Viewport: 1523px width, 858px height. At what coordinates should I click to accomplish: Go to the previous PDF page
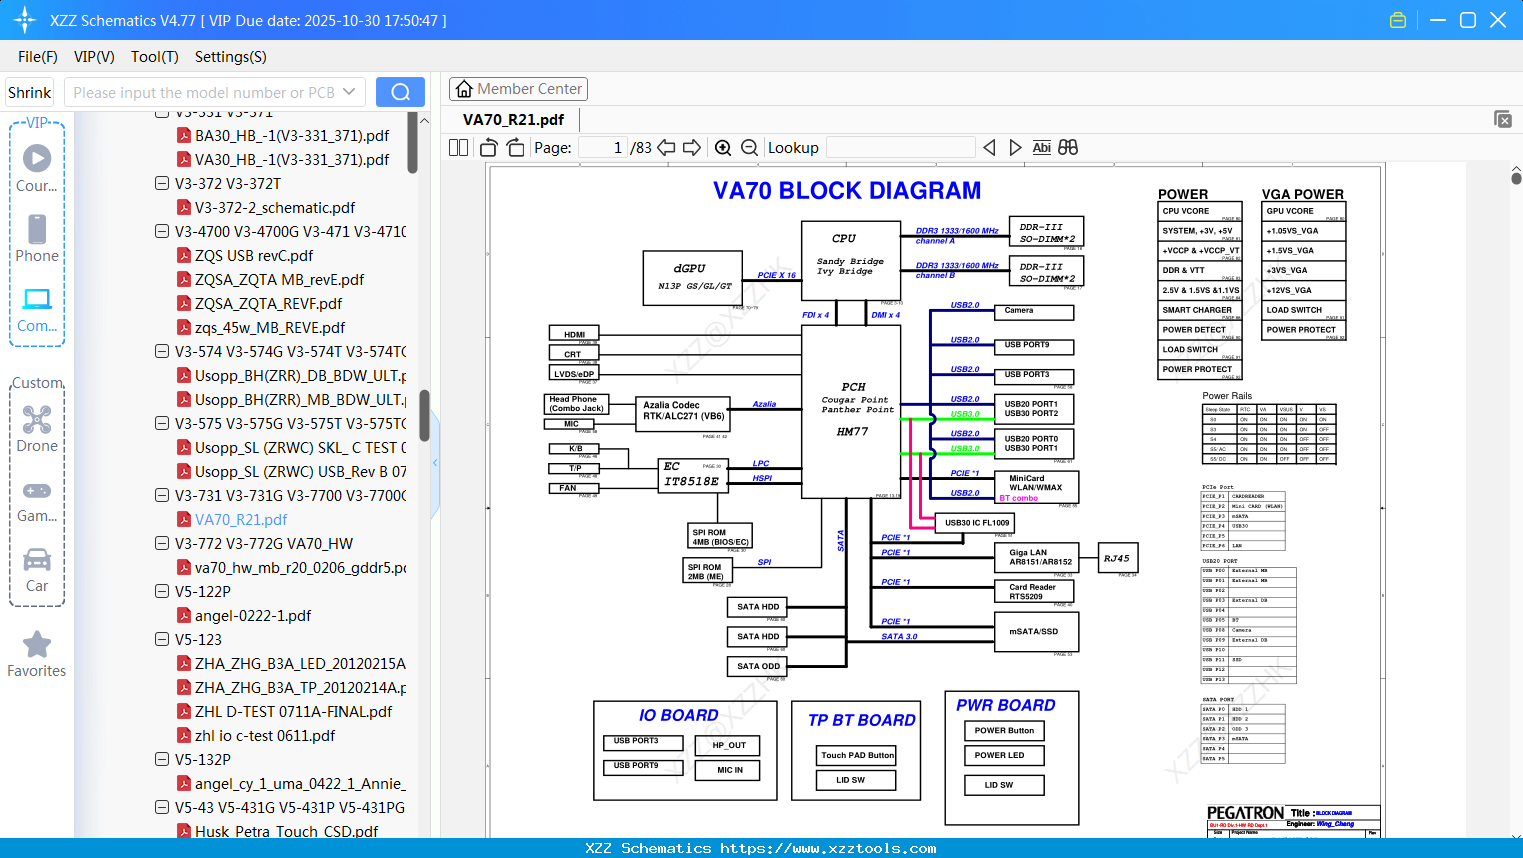pyautogui.click(x=666, y=148)
